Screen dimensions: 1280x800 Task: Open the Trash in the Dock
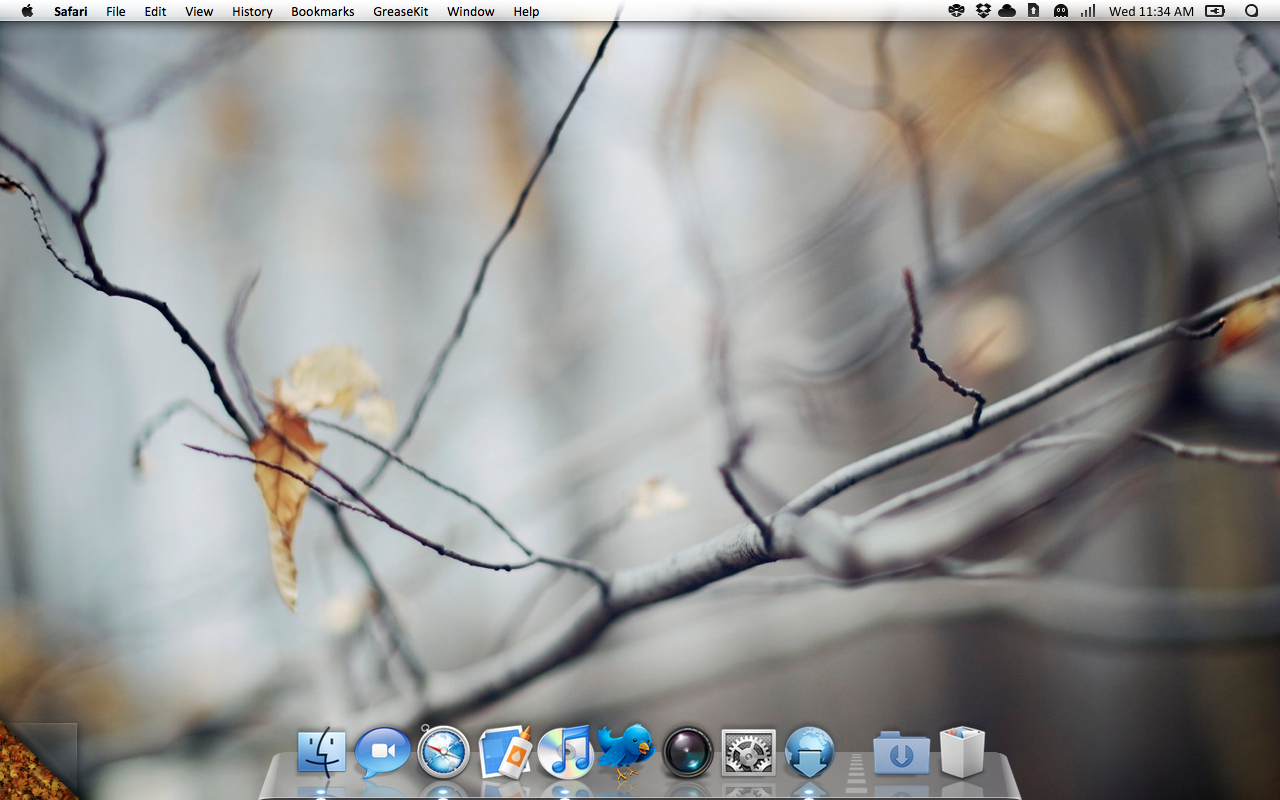(x=962, y=752)
